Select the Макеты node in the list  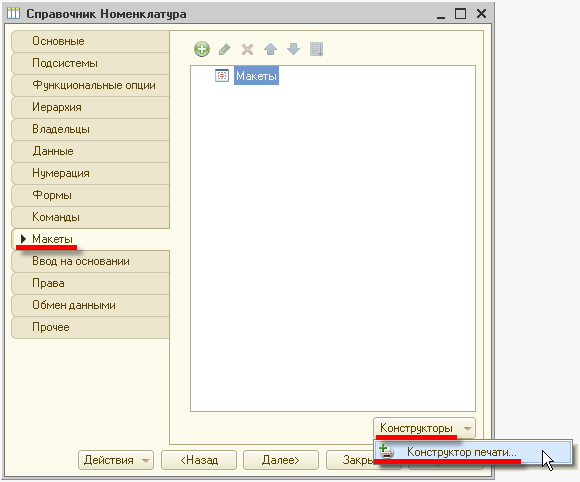[x=256, y=76]
